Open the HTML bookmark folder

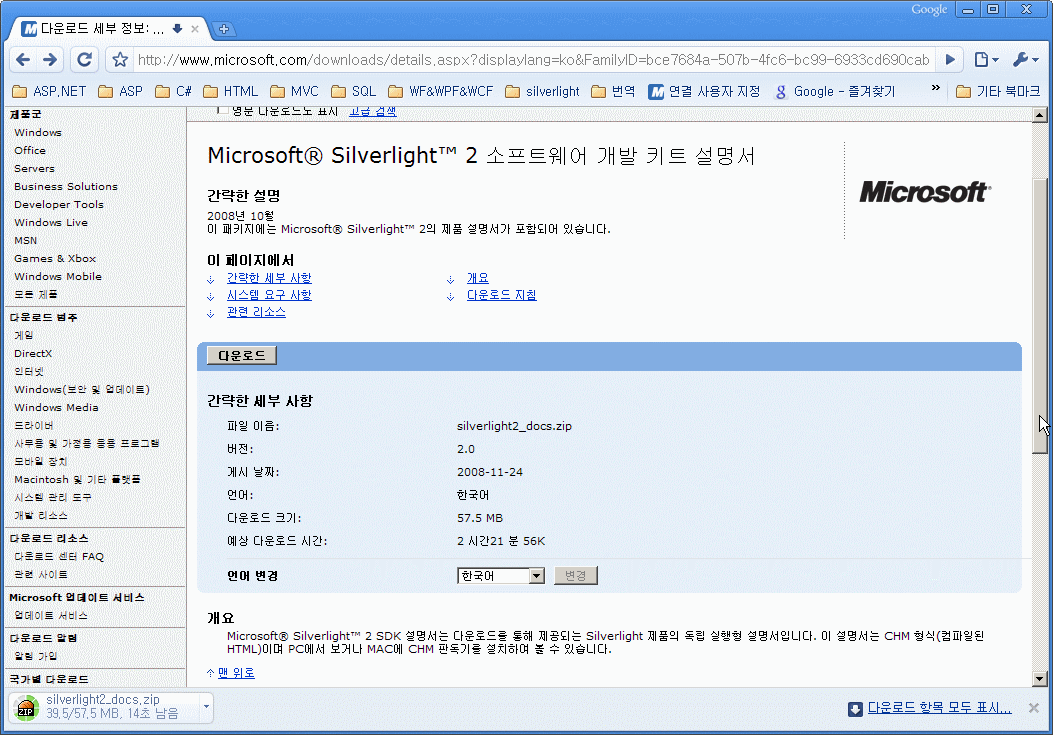230,91
